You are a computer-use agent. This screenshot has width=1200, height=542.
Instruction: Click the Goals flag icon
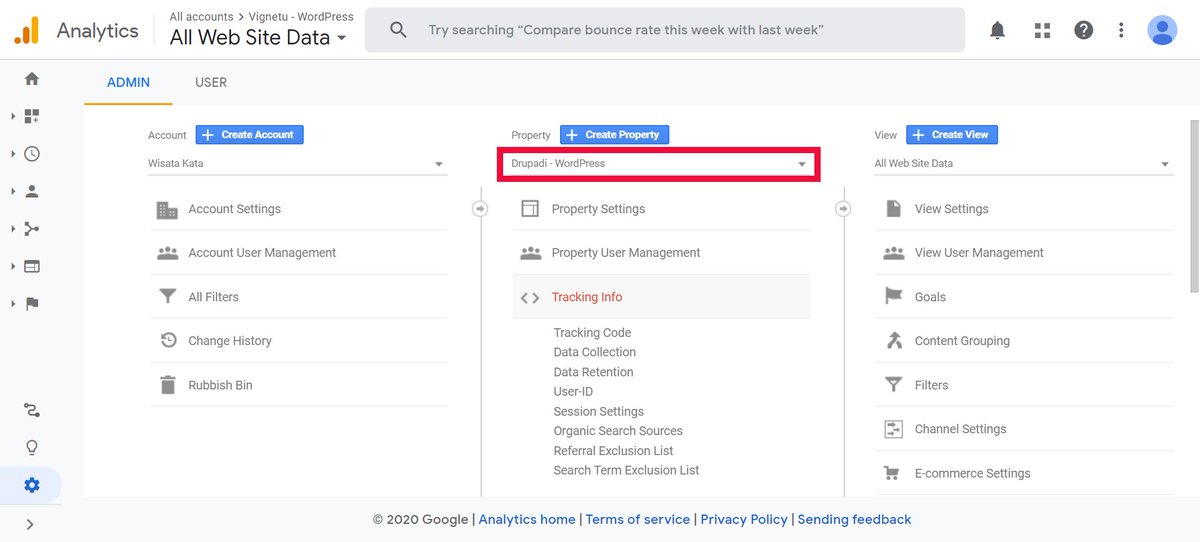[x=894, y=297]
